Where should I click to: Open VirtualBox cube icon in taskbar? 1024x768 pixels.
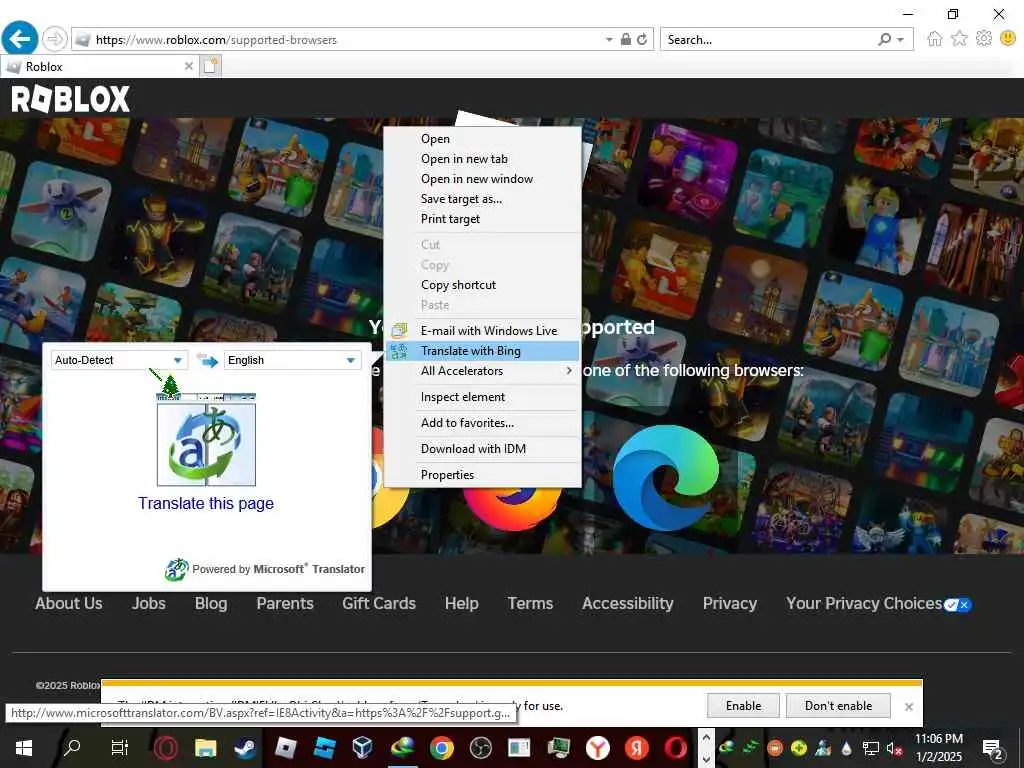point(362,747)
